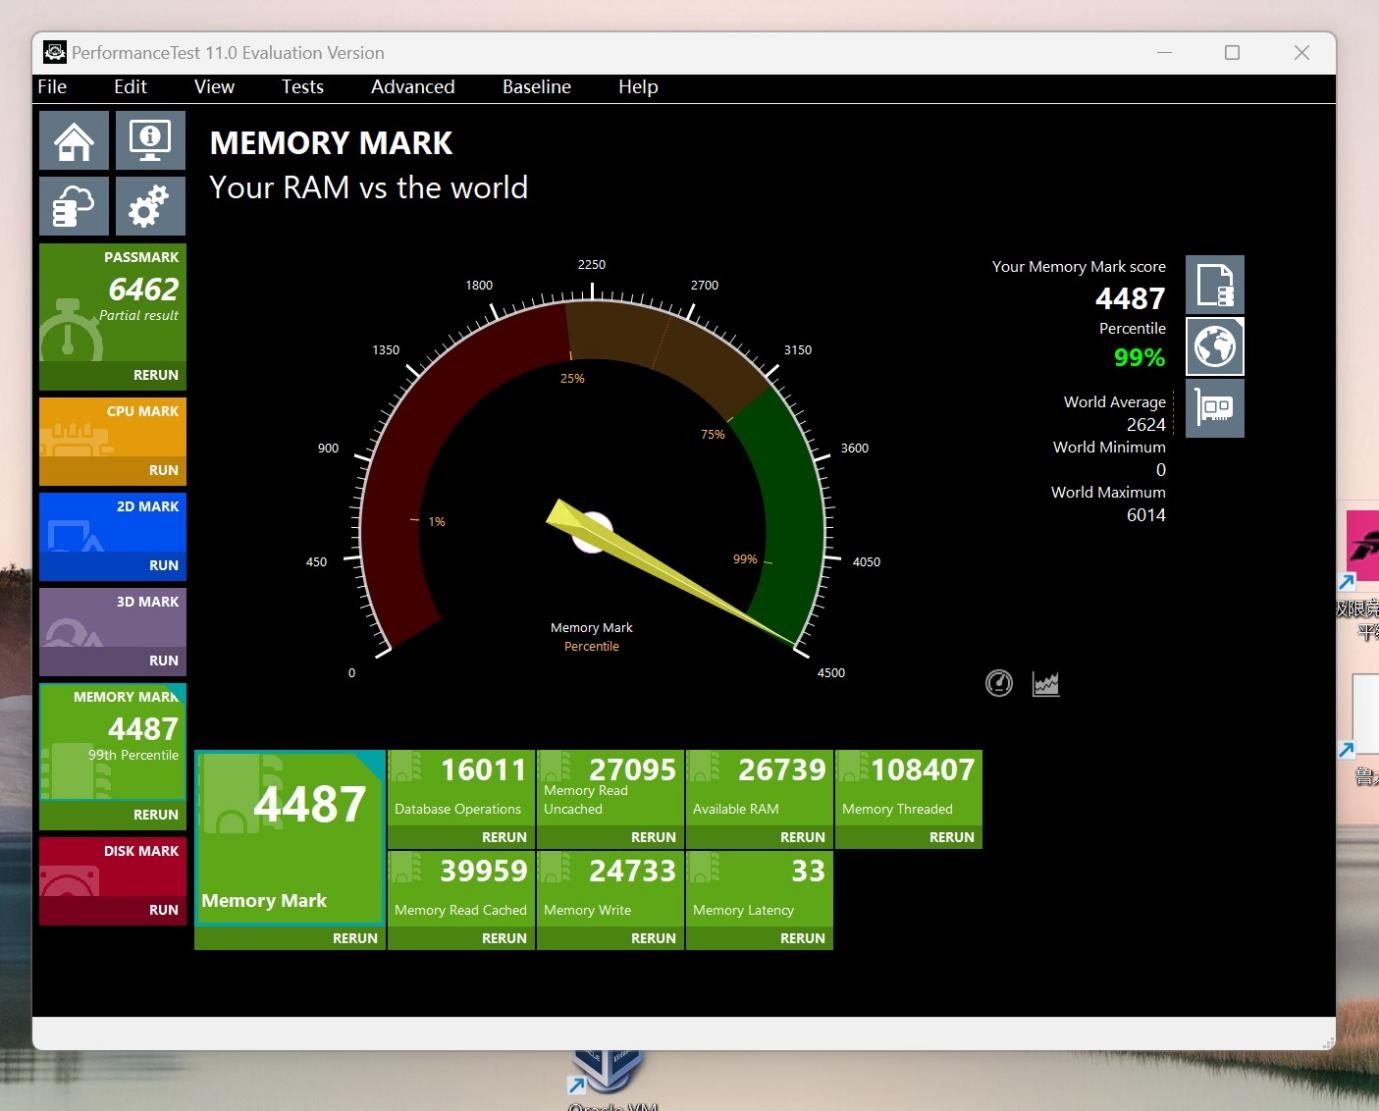This screenshot has width=1379, height=1111.
Task: Click the World Minimum 0 value
Action: click(x=1161, y=470)
